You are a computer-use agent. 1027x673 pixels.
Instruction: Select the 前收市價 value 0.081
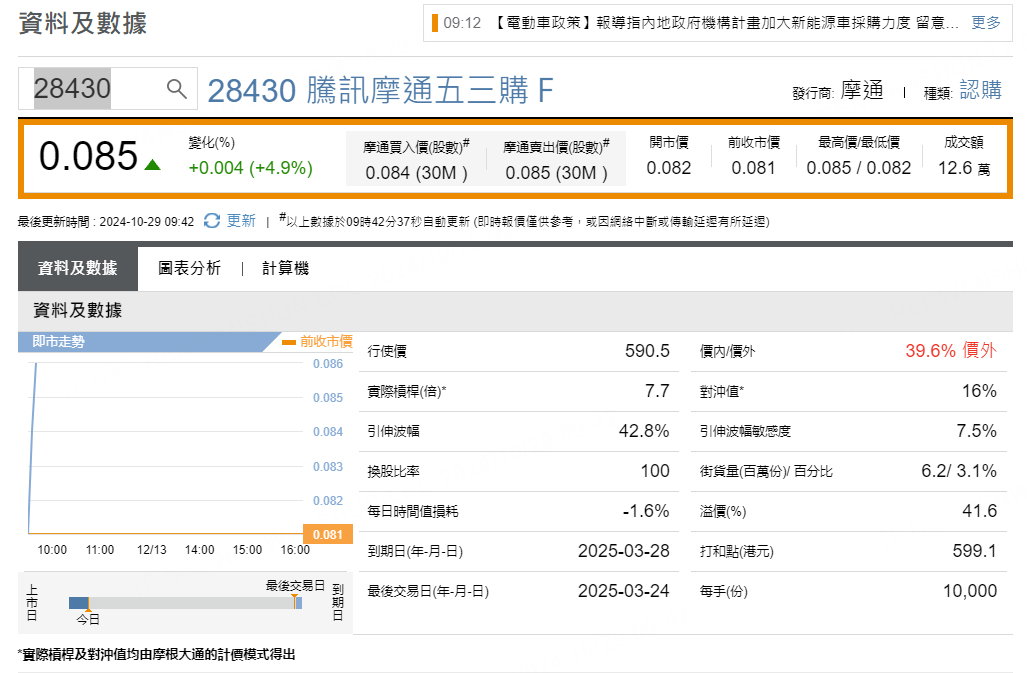point(753,168)
